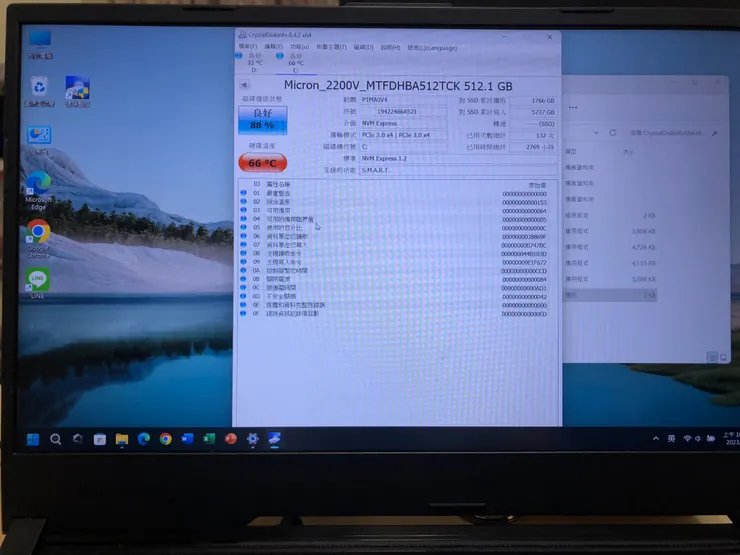The width and height of the screenshot is (740, 555).
Task: Click the previous disk arrow button
Action: [244, 85]
